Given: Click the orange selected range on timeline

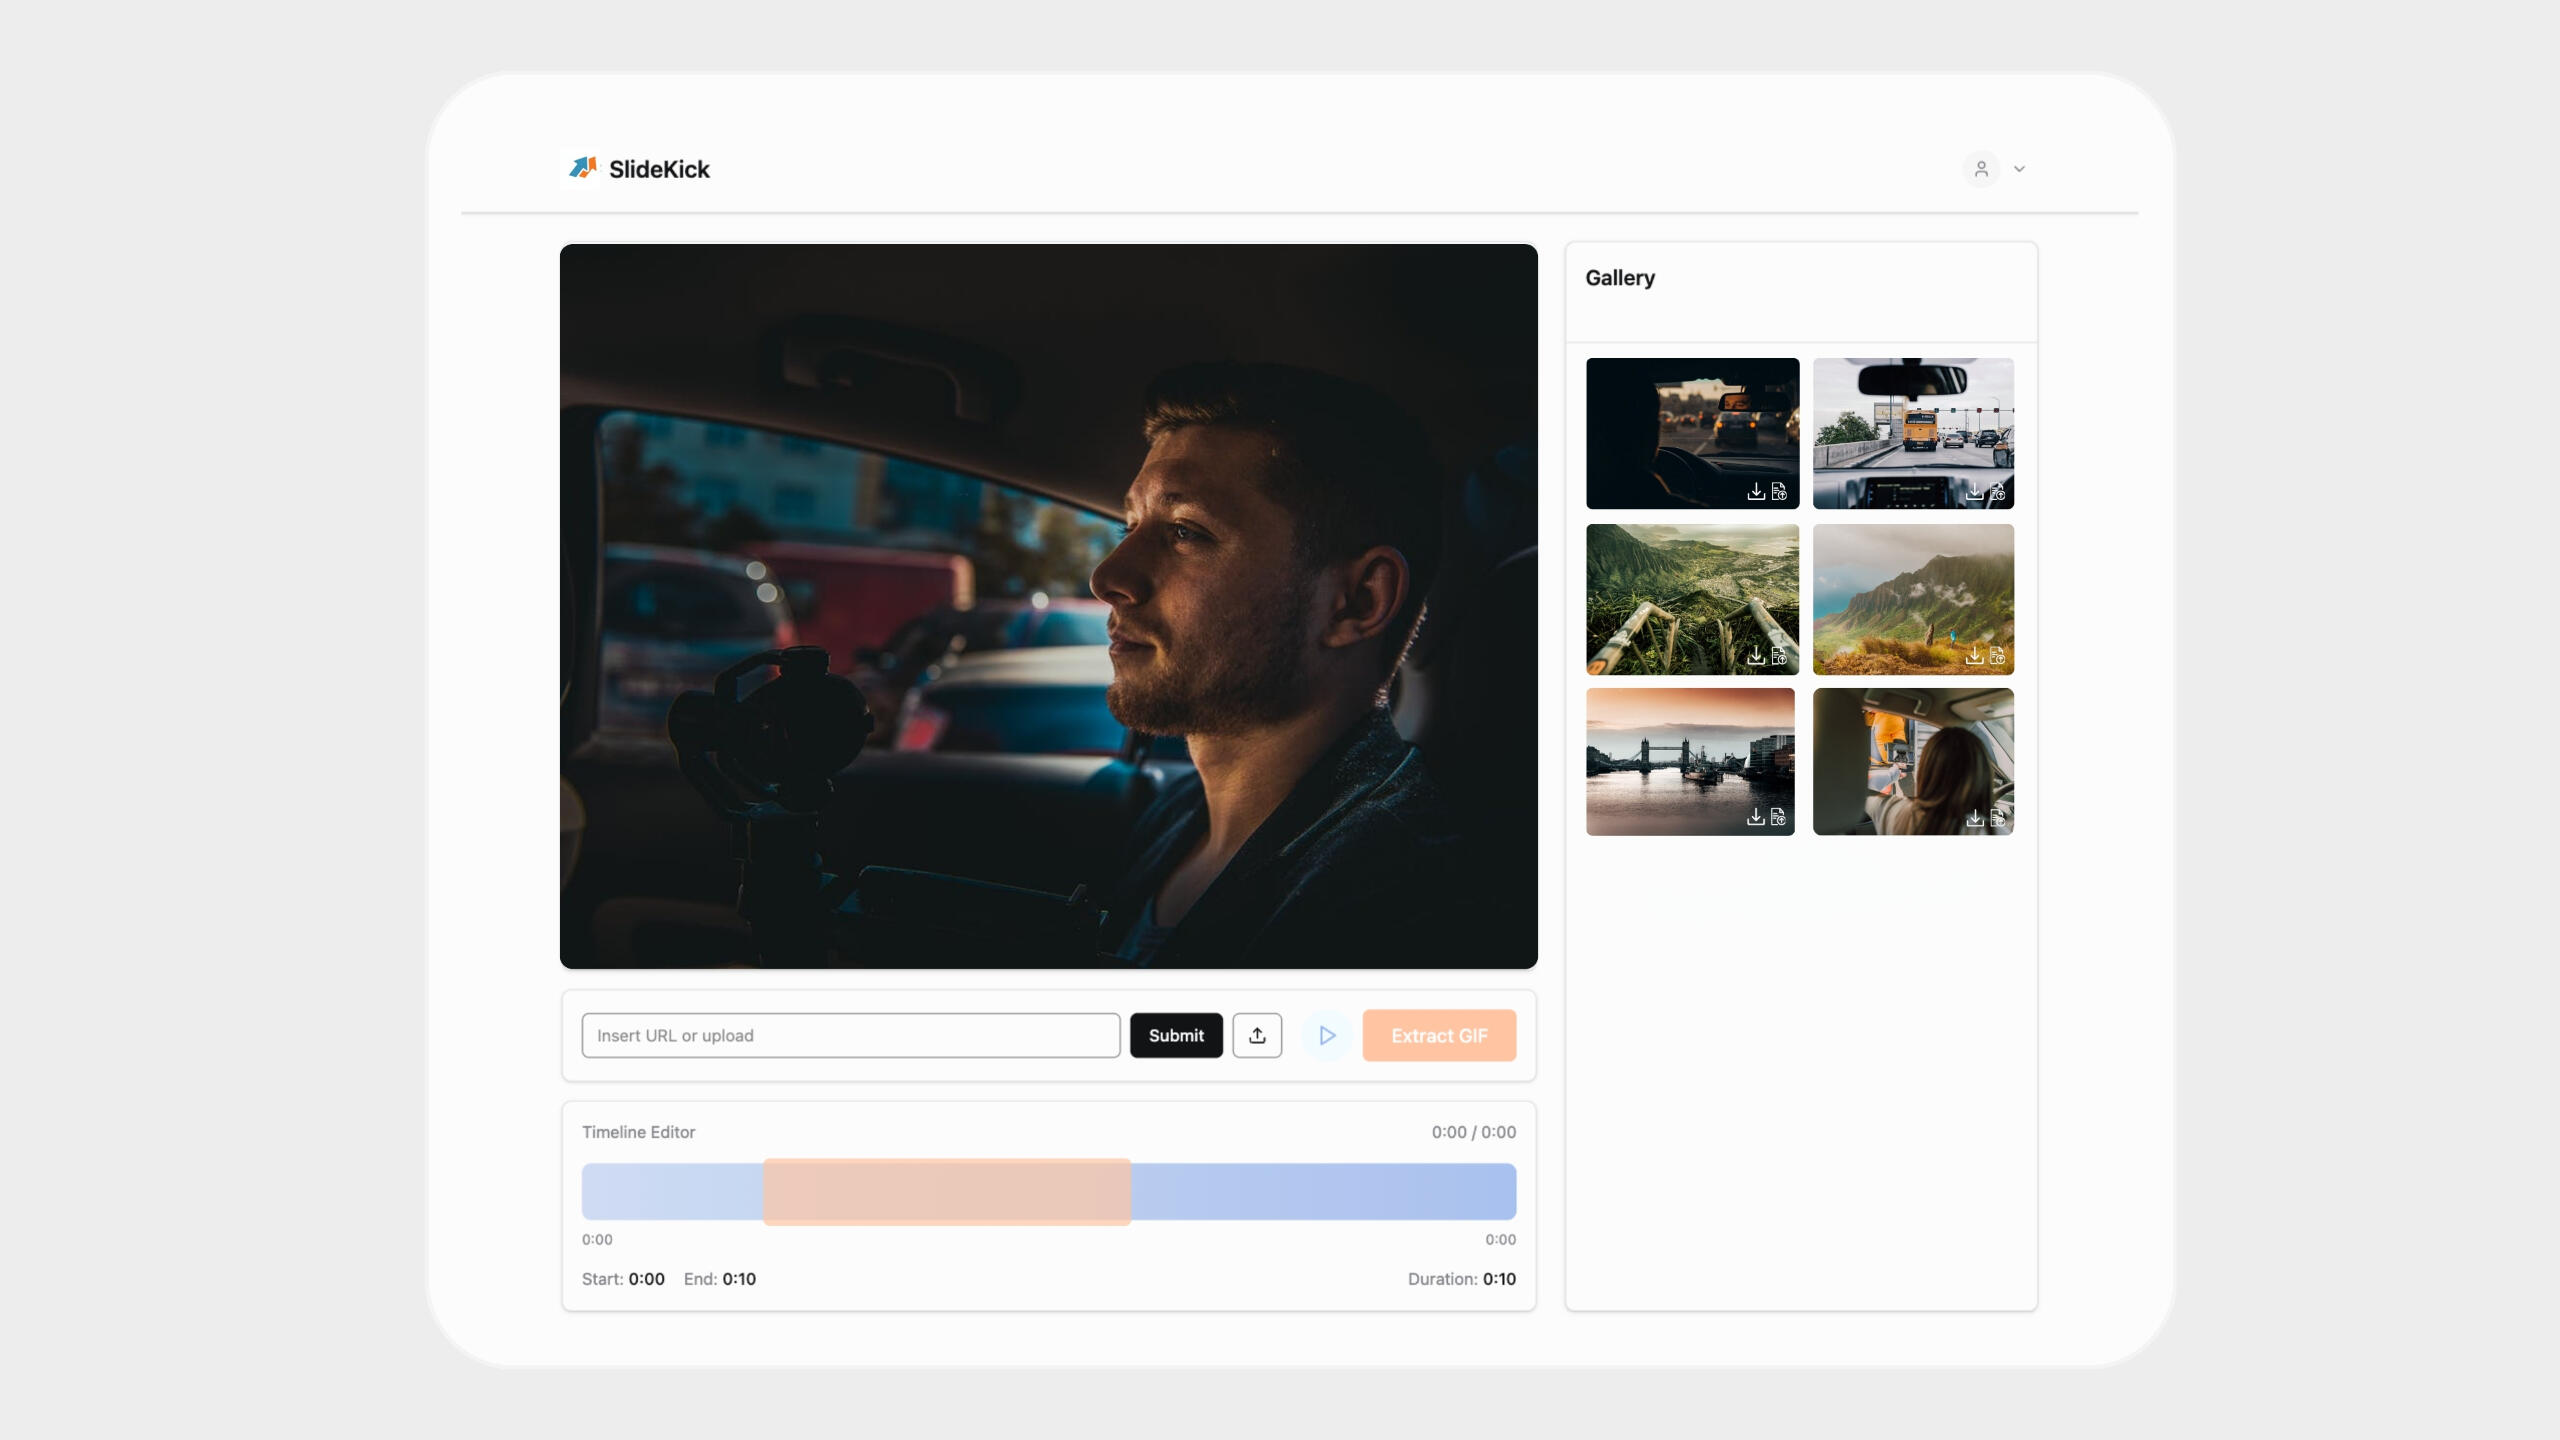Looking at the screenshot, I should [947, 1191].
